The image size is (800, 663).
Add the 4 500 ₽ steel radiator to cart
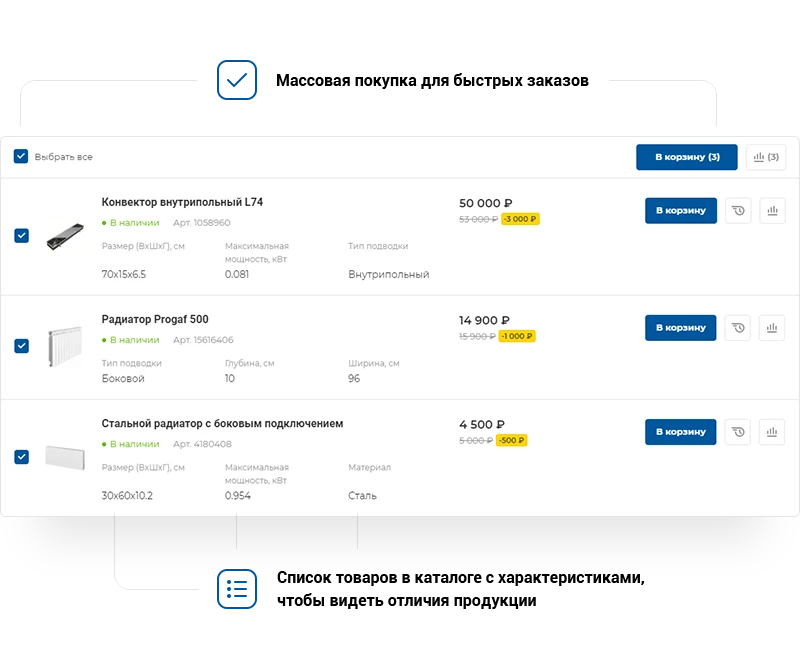click(681, 432)
